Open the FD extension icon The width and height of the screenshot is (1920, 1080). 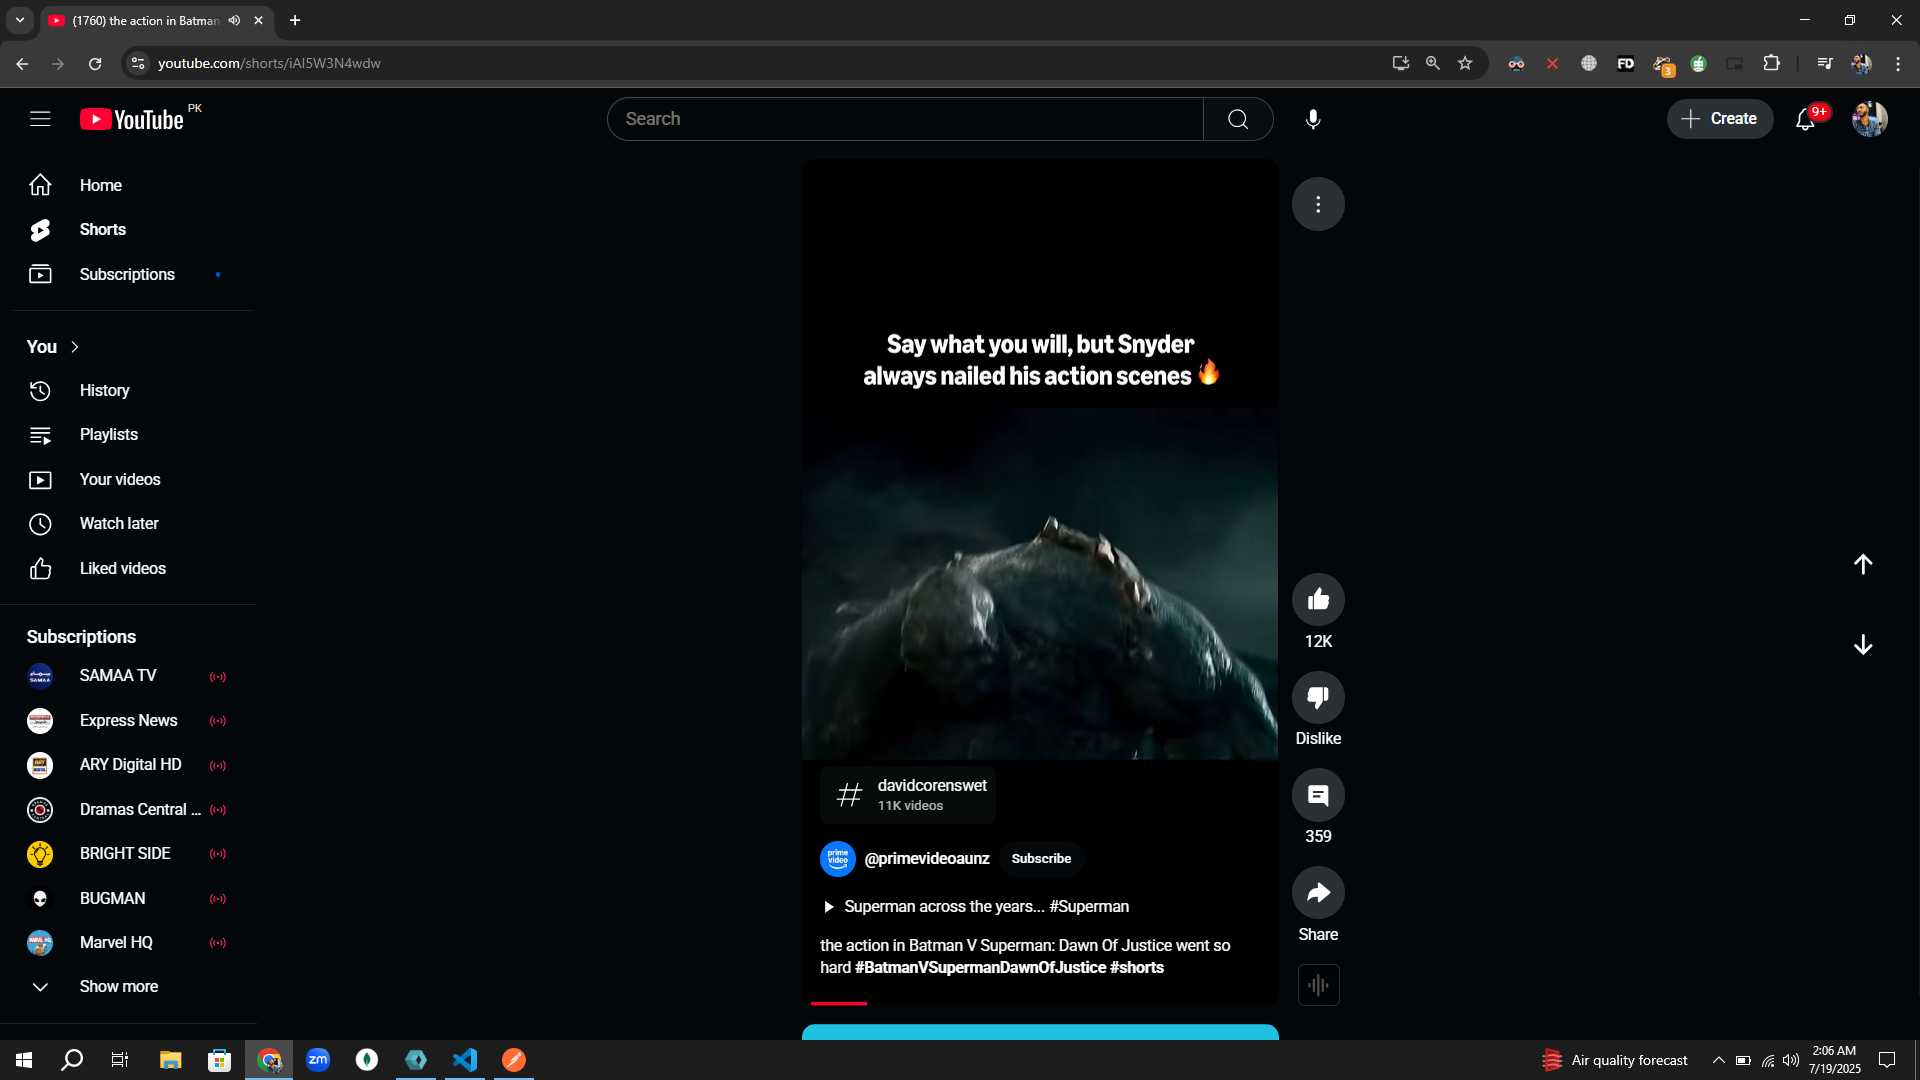tap(1626, 63)
